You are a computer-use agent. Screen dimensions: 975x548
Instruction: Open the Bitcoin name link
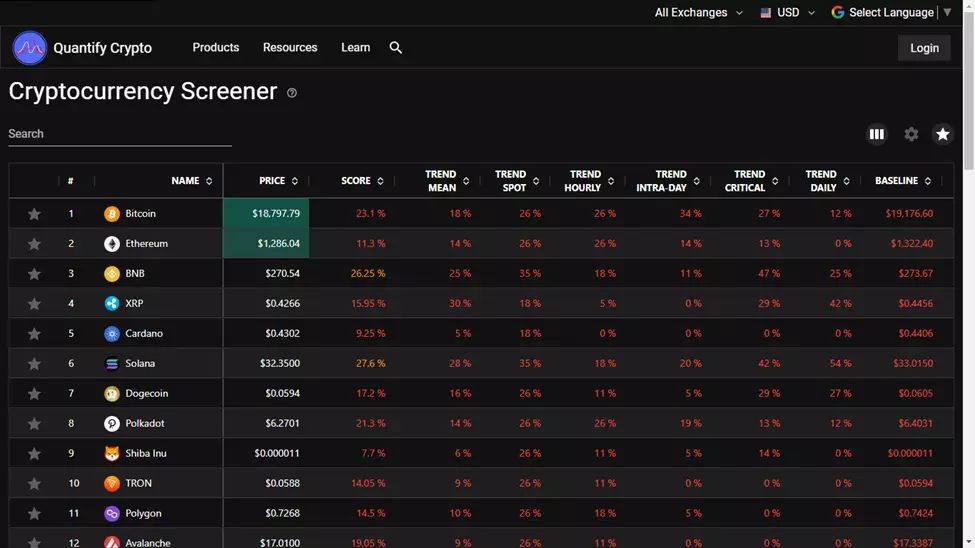pyautogui.click(x=141, y=213)
